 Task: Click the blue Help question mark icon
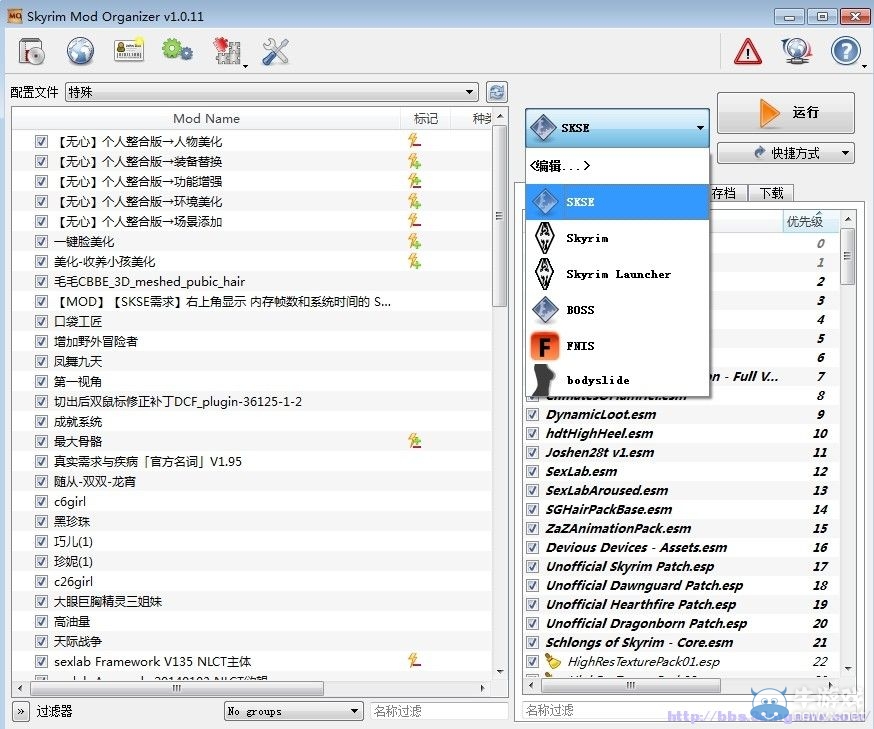[x=846, y=52]
